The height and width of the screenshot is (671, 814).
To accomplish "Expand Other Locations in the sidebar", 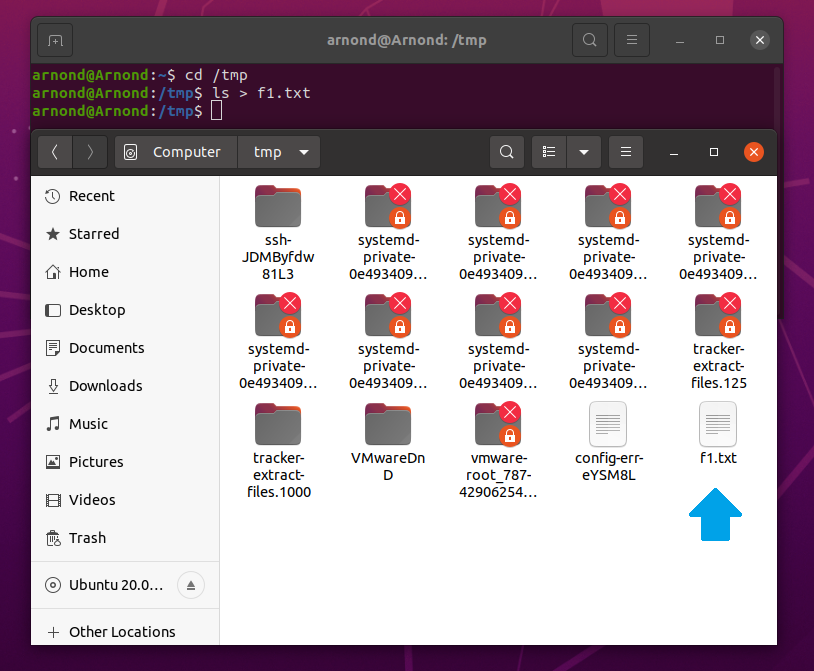I will tap(120, 631).
